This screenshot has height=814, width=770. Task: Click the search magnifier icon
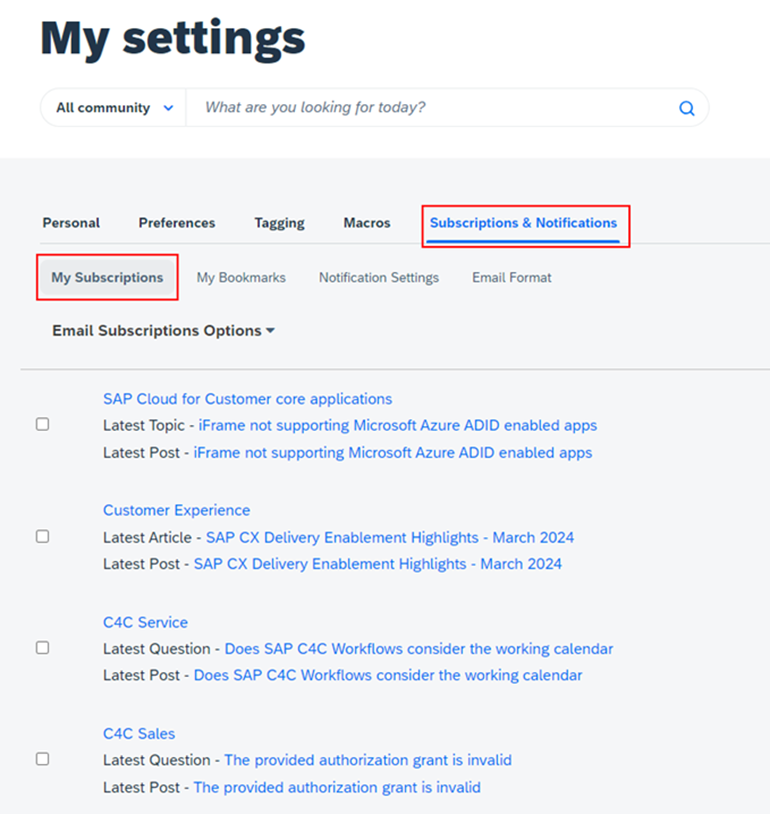coord(686,108)
